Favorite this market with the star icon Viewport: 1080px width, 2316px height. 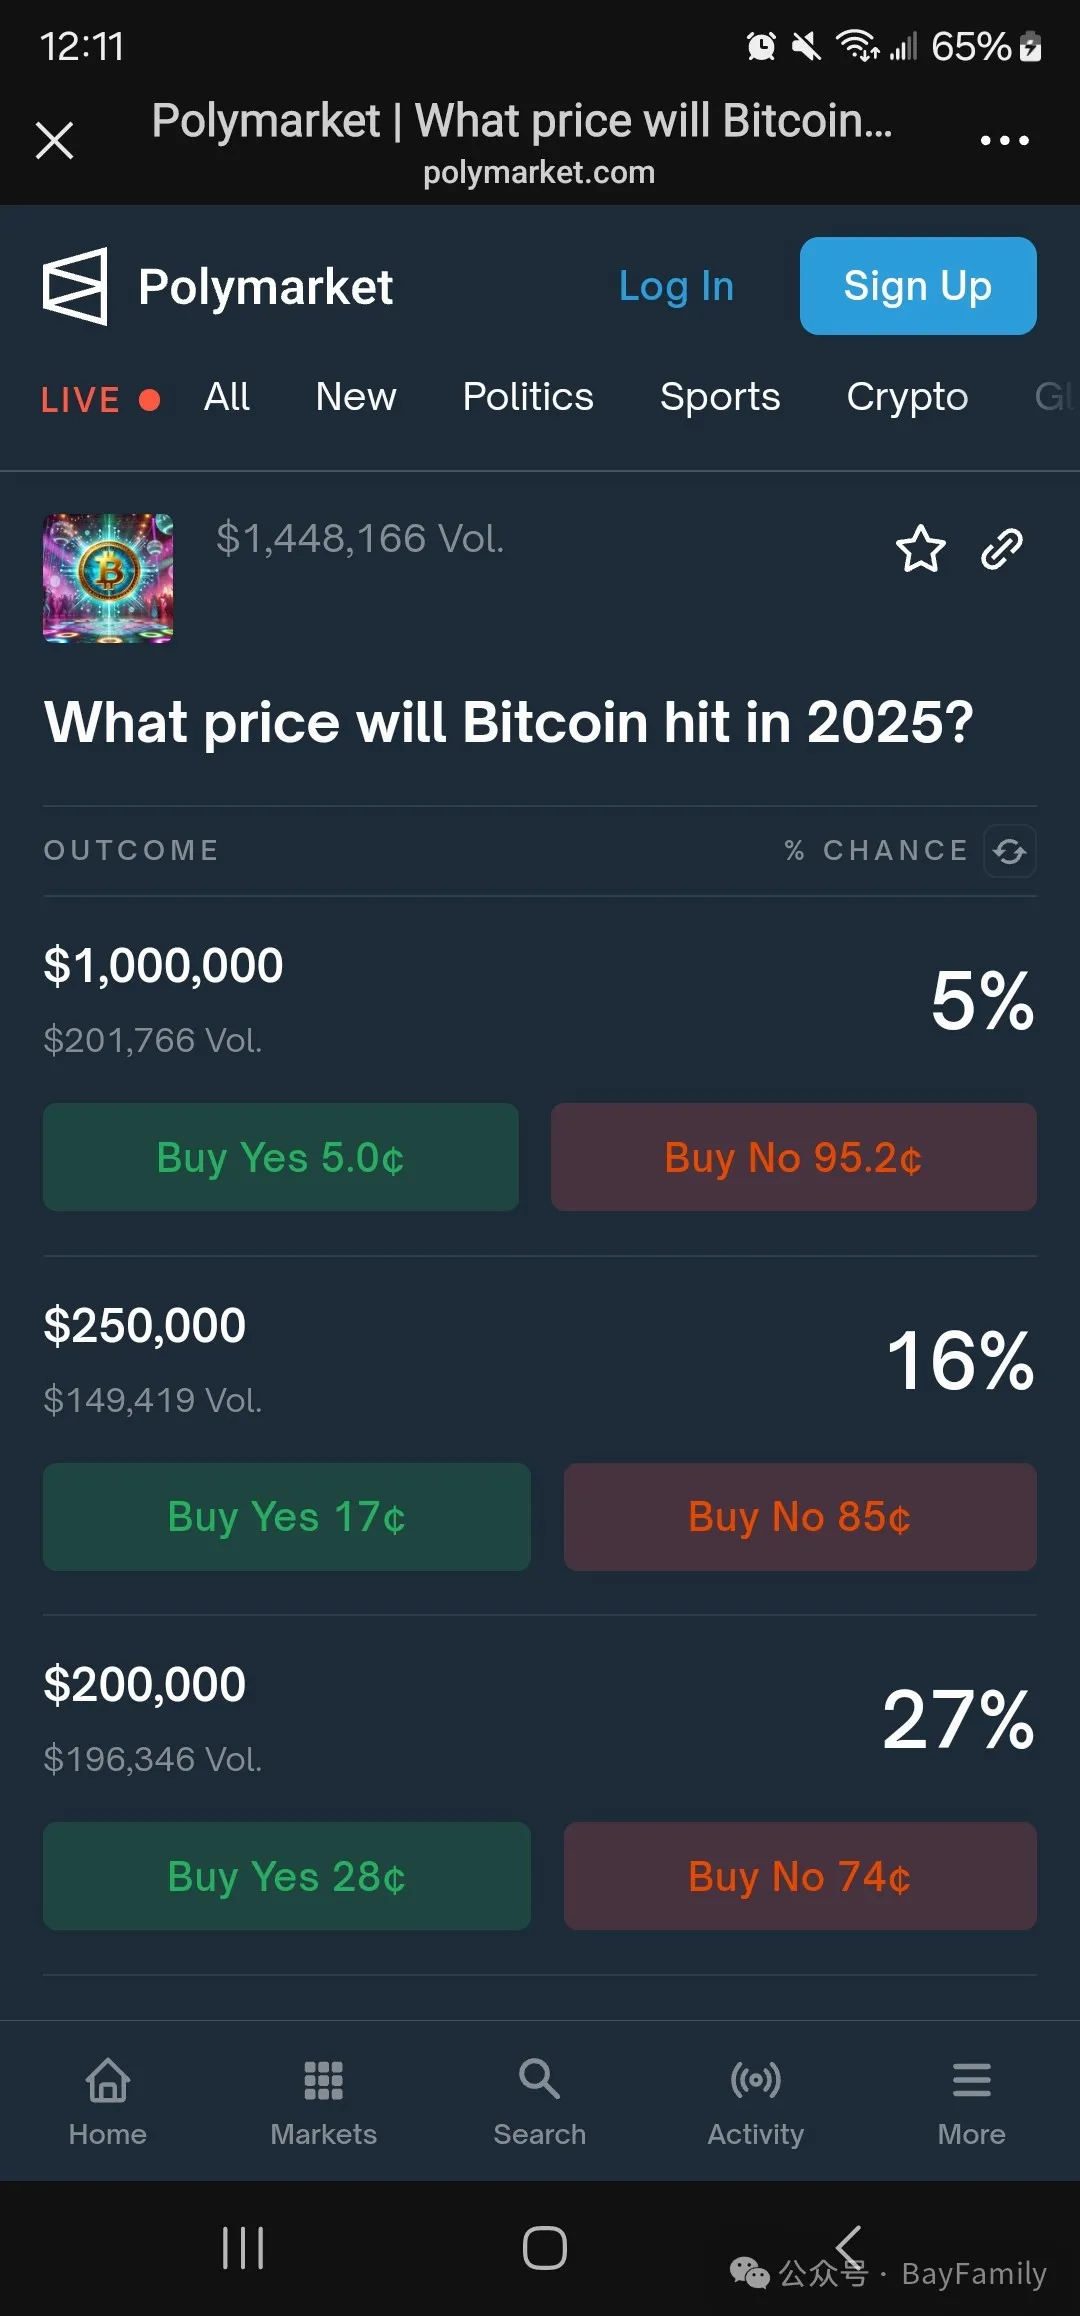(920, 549)
